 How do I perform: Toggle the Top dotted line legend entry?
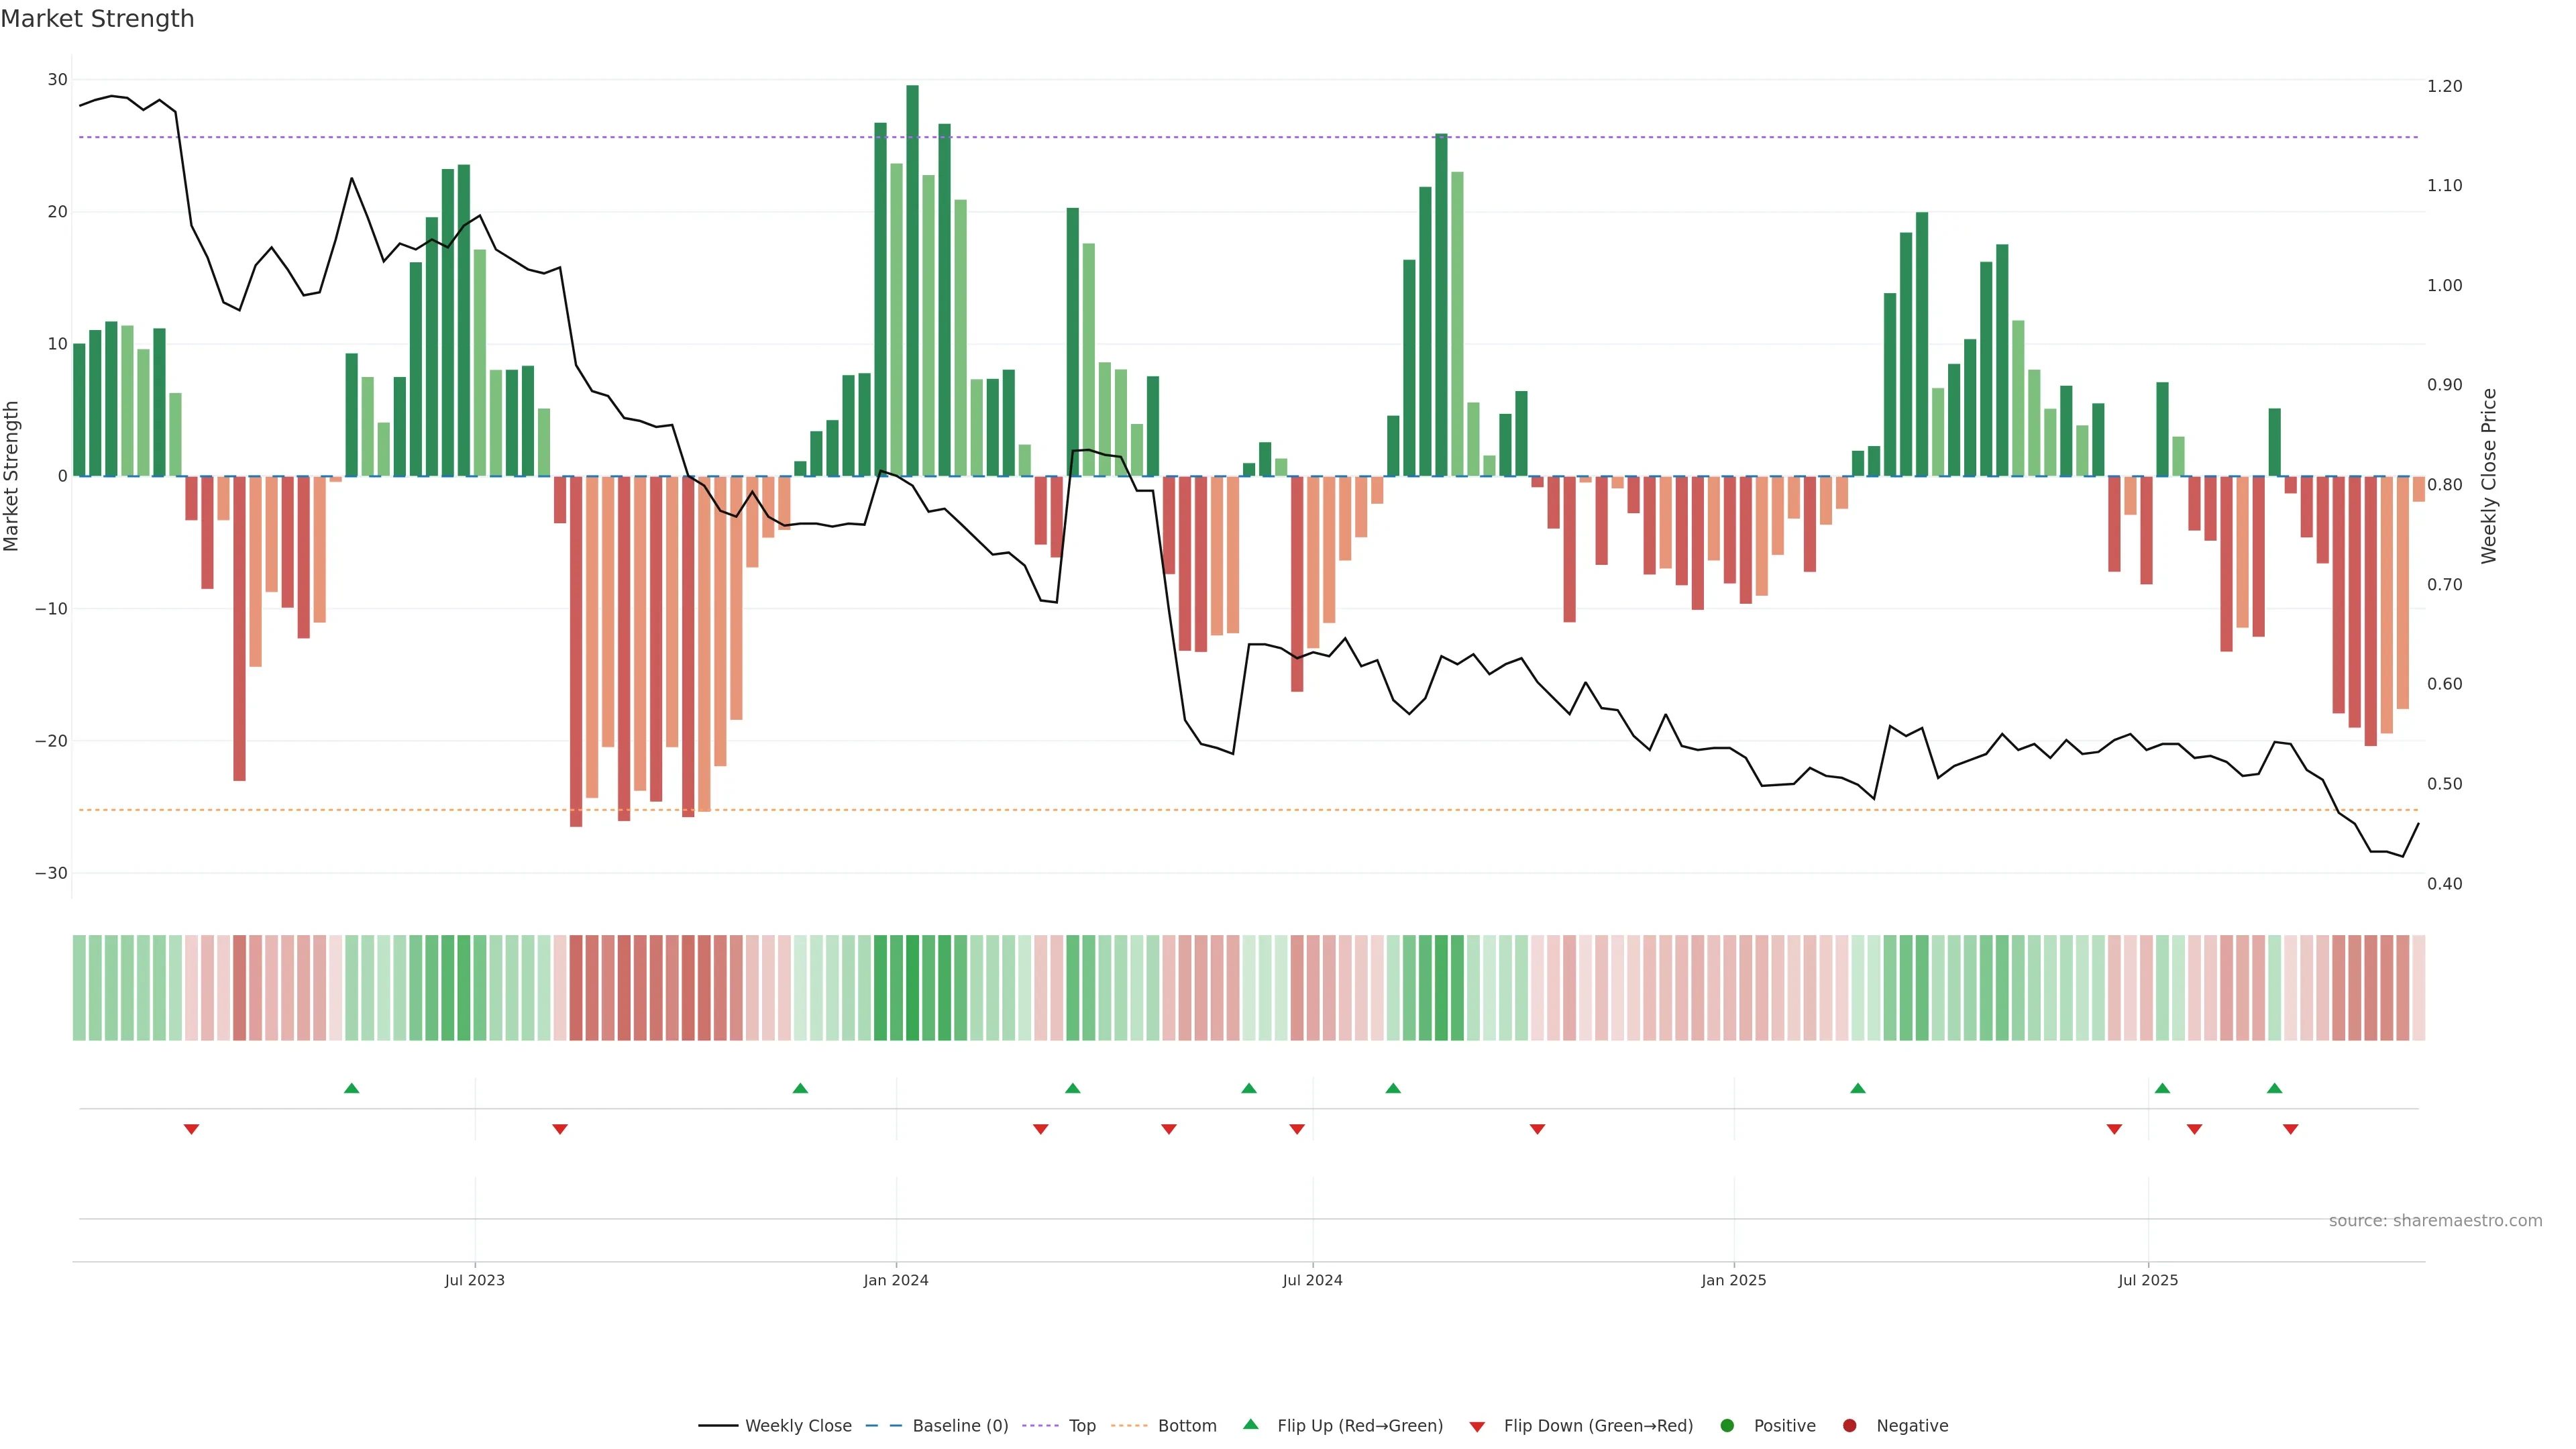(x=1081, y=1426)
